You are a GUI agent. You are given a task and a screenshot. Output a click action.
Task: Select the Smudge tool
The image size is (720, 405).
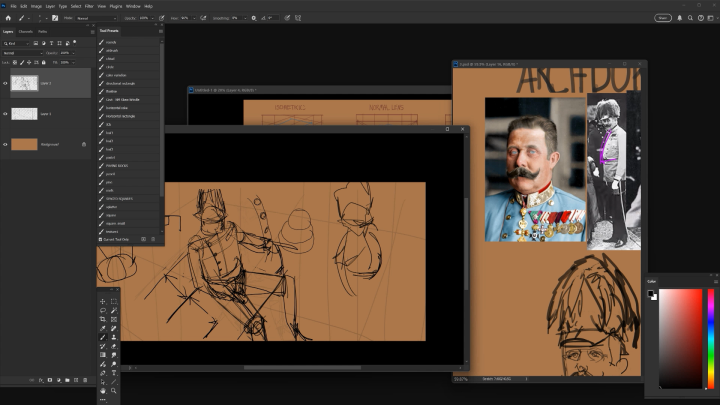[x=114, y=355]
